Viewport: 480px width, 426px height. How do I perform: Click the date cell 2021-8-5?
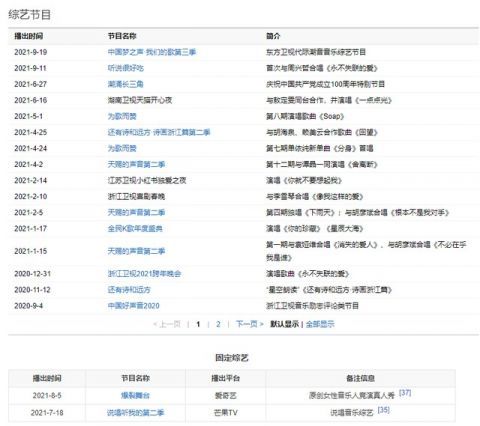pyautogui.click(x=47, y=396)
